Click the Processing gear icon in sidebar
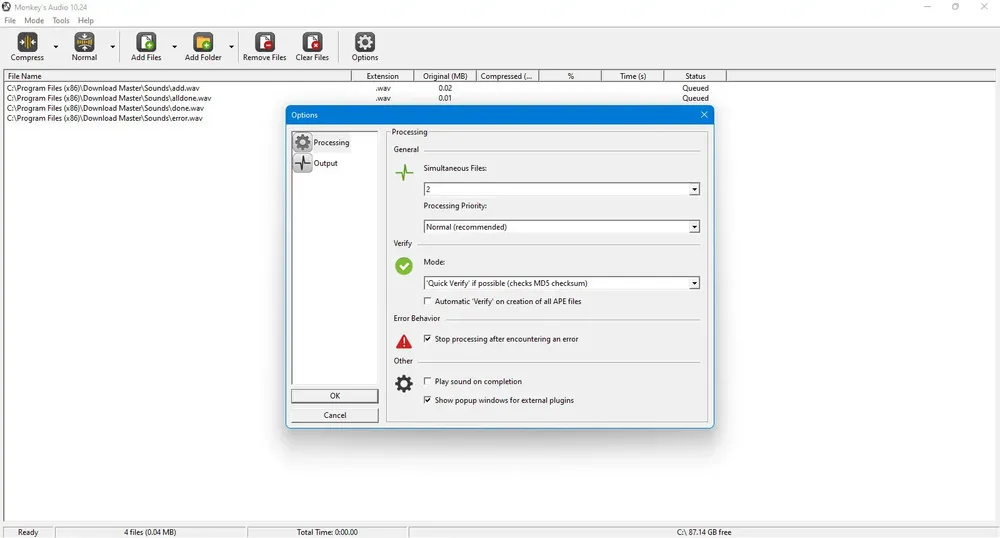Screen dimensions: 1000x538 [303, 142]
